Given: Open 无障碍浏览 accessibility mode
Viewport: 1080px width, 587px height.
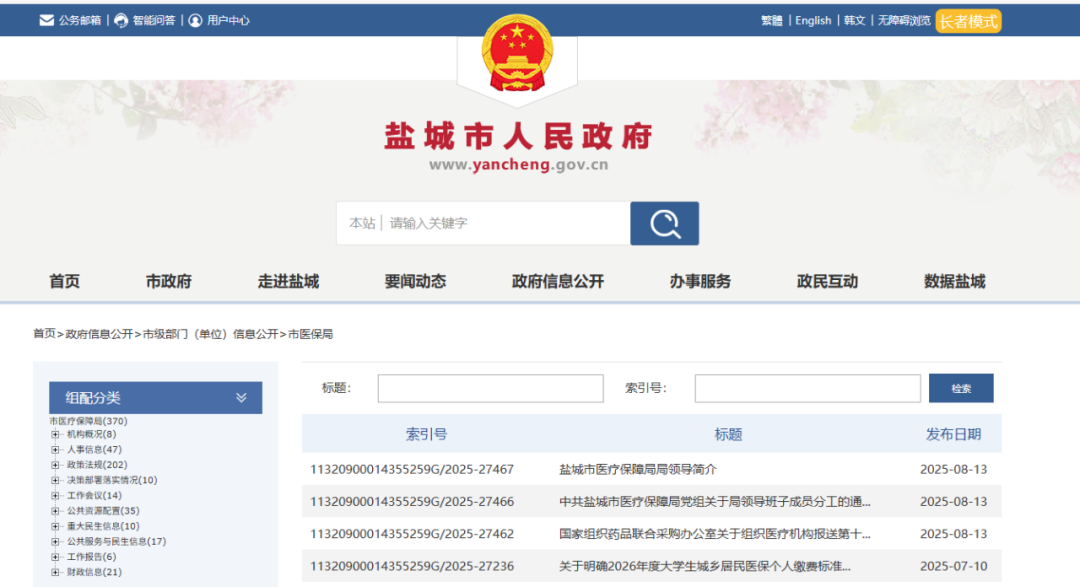Looking at the screenshot, I should pyautogui.click(x=904, y=21).
